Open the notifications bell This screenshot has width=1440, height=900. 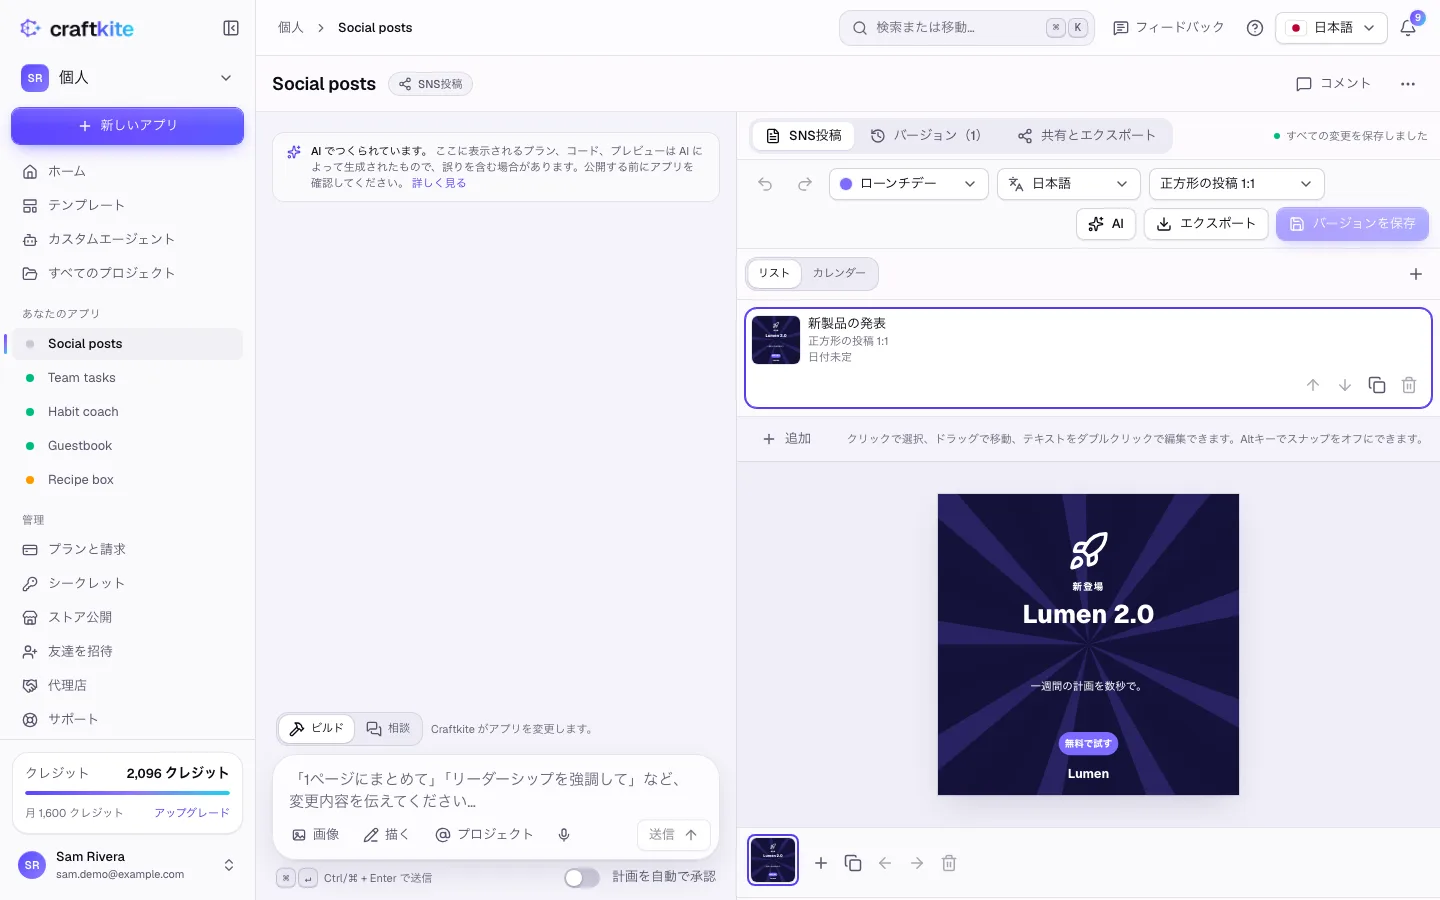point(1408,28)
